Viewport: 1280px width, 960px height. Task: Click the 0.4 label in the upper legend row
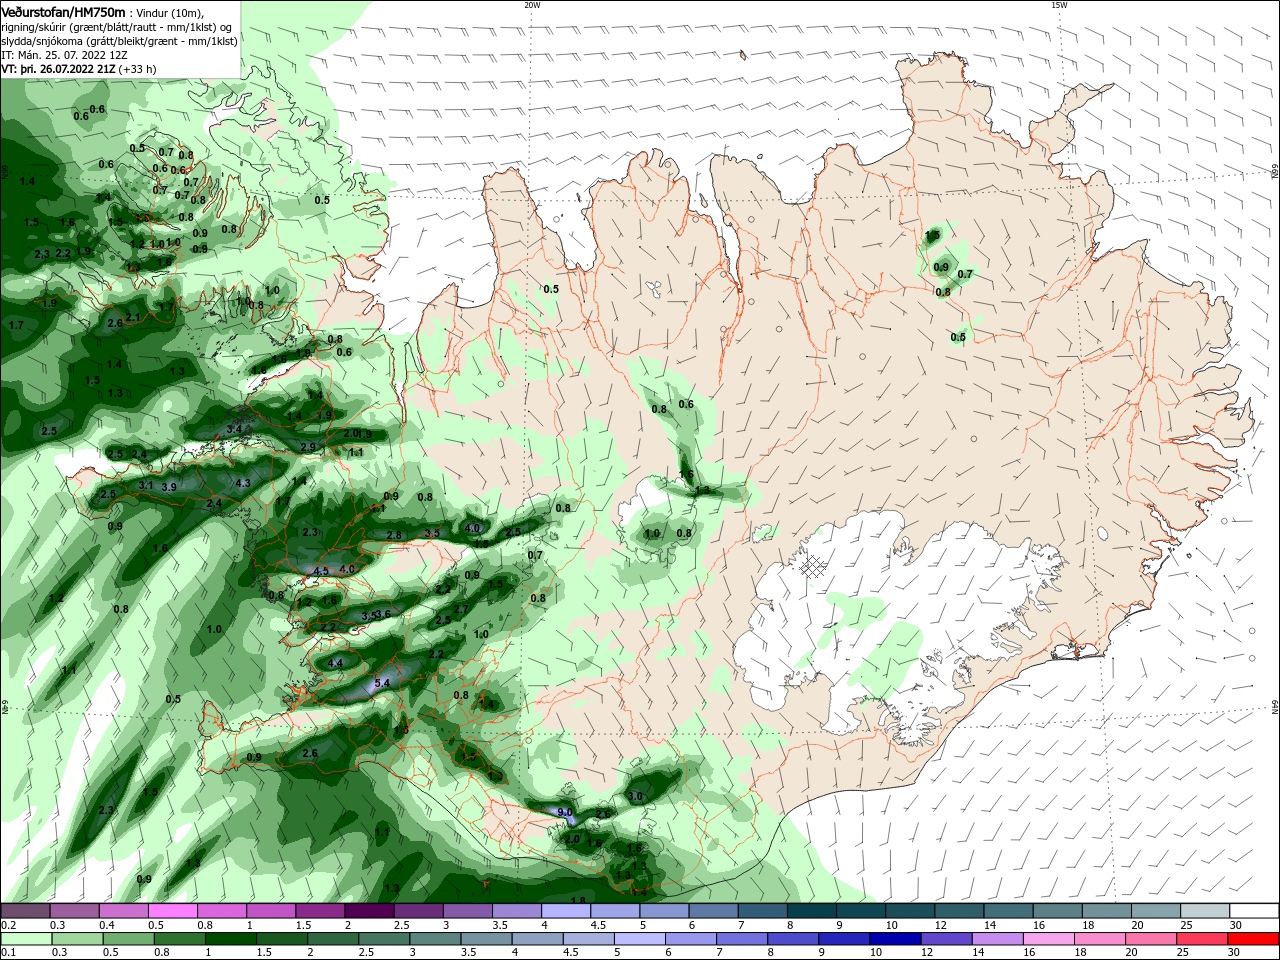[107, 926]
